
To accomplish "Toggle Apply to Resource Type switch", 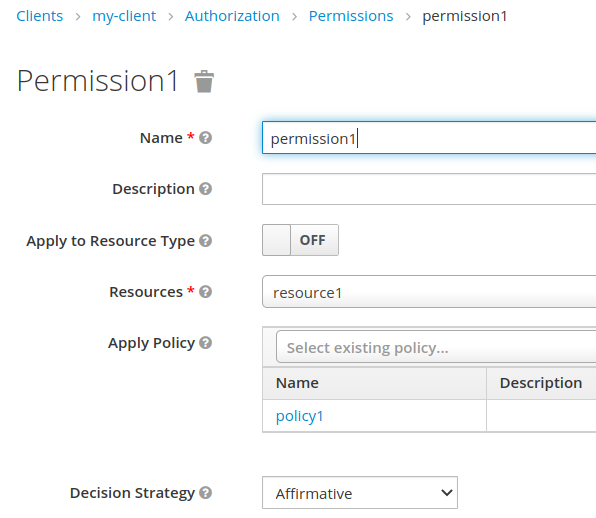I will coord(300,240).
